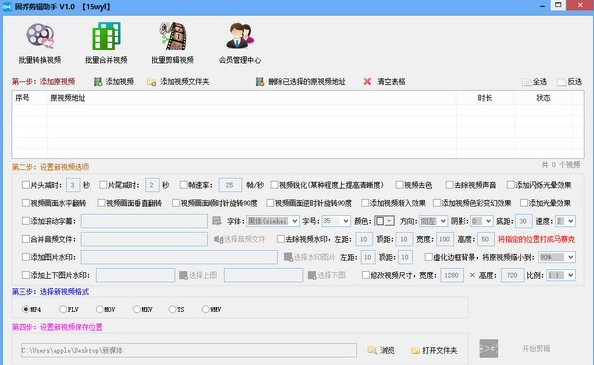Screen dimensions: 594x365
Task: Click the 开始剪辑 start button text
Action: tap(536, 349)
